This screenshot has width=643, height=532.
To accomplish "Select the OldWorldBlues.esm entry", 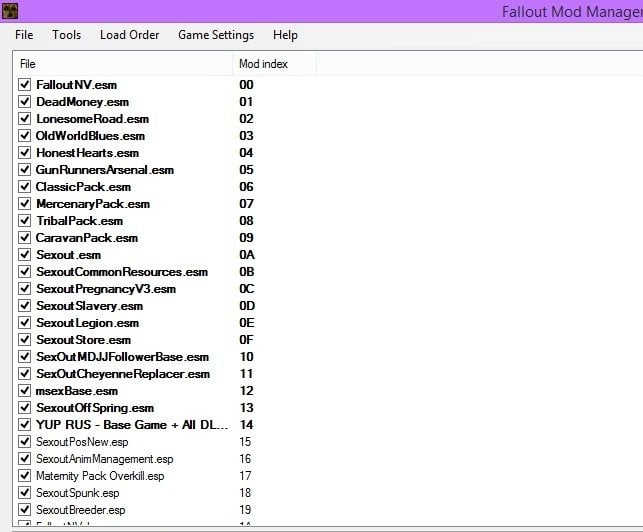I will 90,136.
